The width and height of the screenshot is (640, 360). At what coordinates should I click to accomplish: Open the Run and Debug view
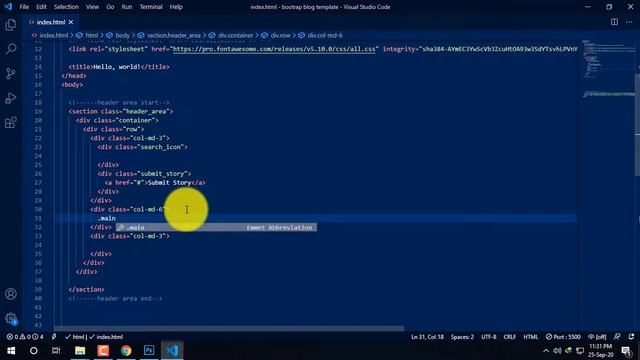click(x=11, y=98)
